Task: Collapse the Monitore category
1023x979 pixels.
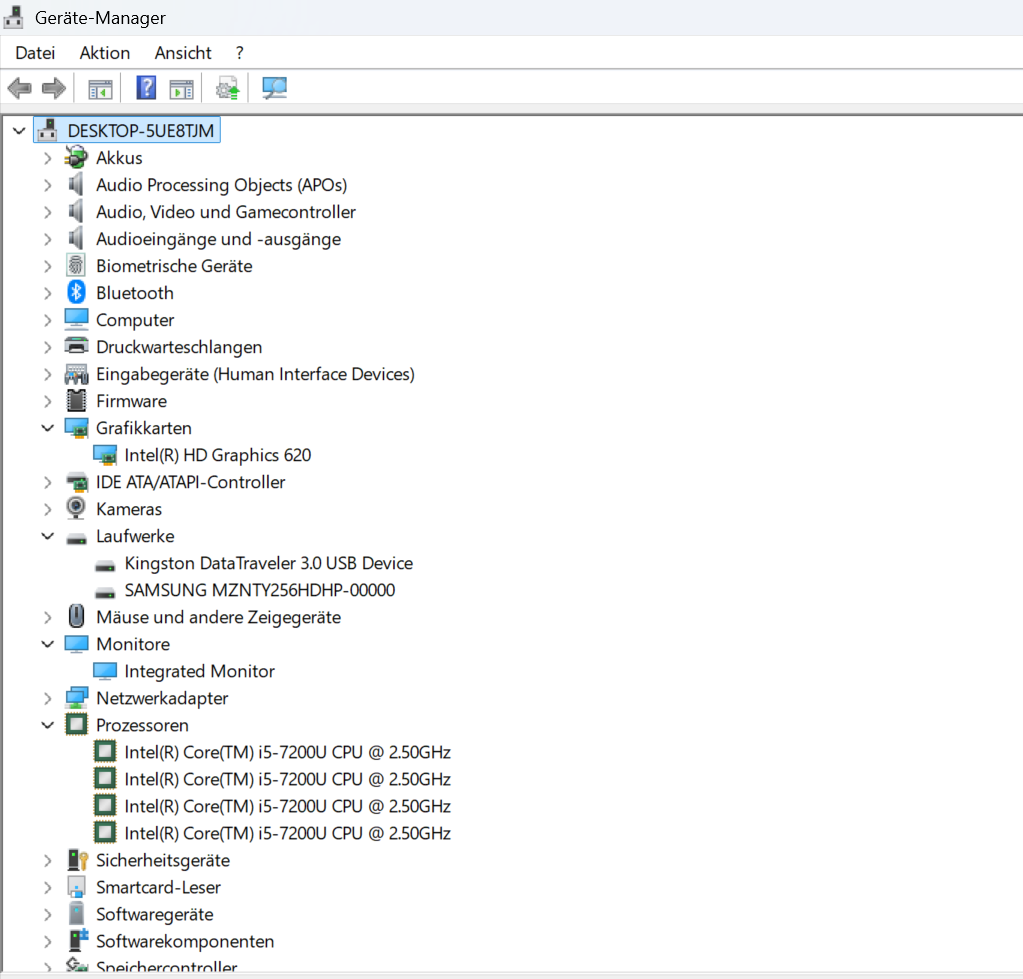Action: click(x=48, y=644)
